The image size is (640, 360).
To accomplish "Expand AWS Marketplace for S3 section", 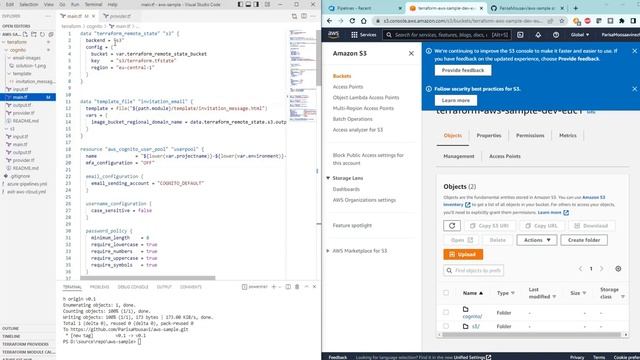I will (x=328, y=251).
